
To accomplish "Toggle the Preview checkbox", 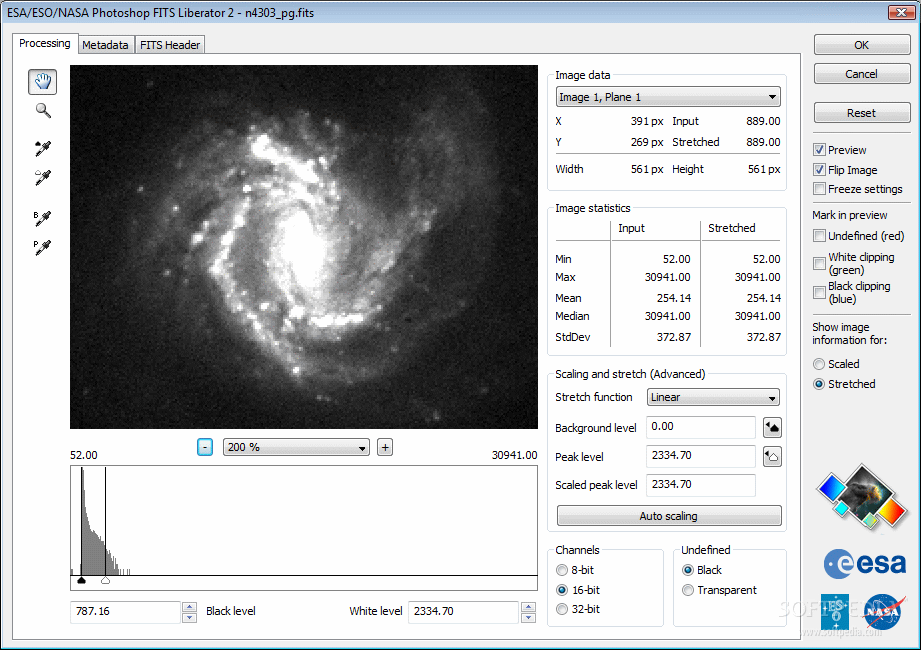I will [819, 150].
